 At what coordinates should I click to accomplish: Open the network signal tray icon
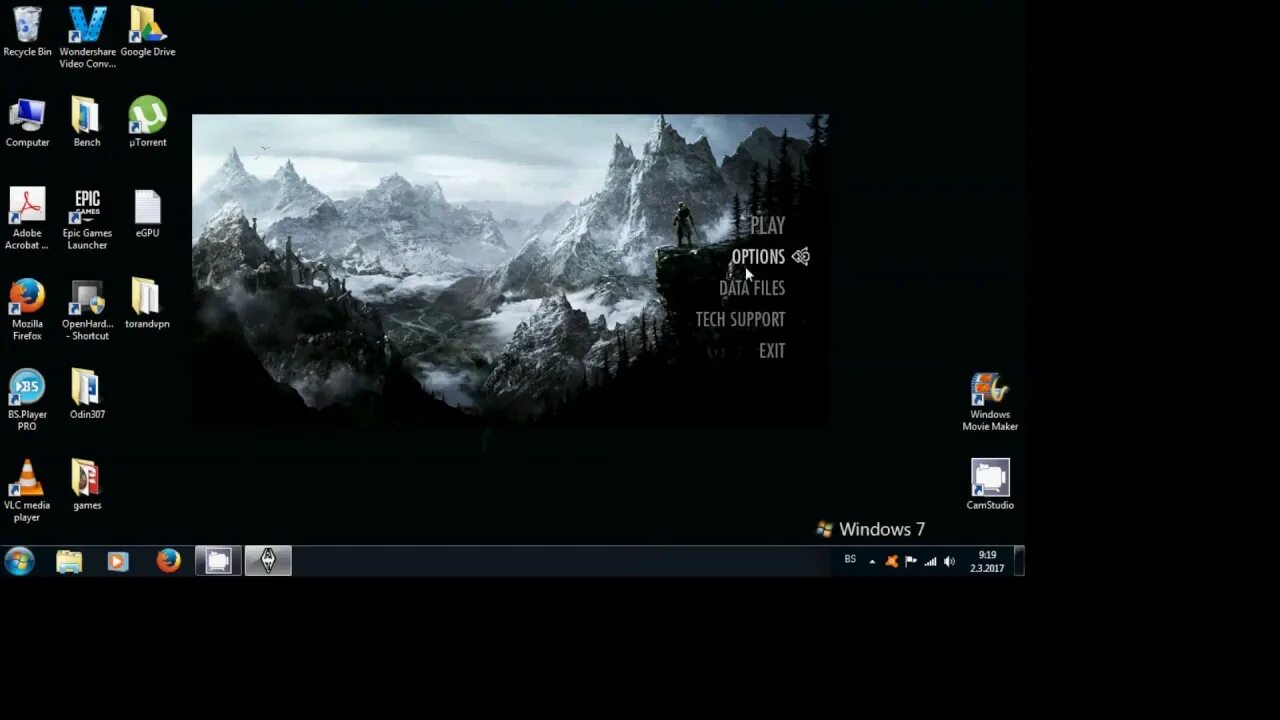(x=930, y=562)
